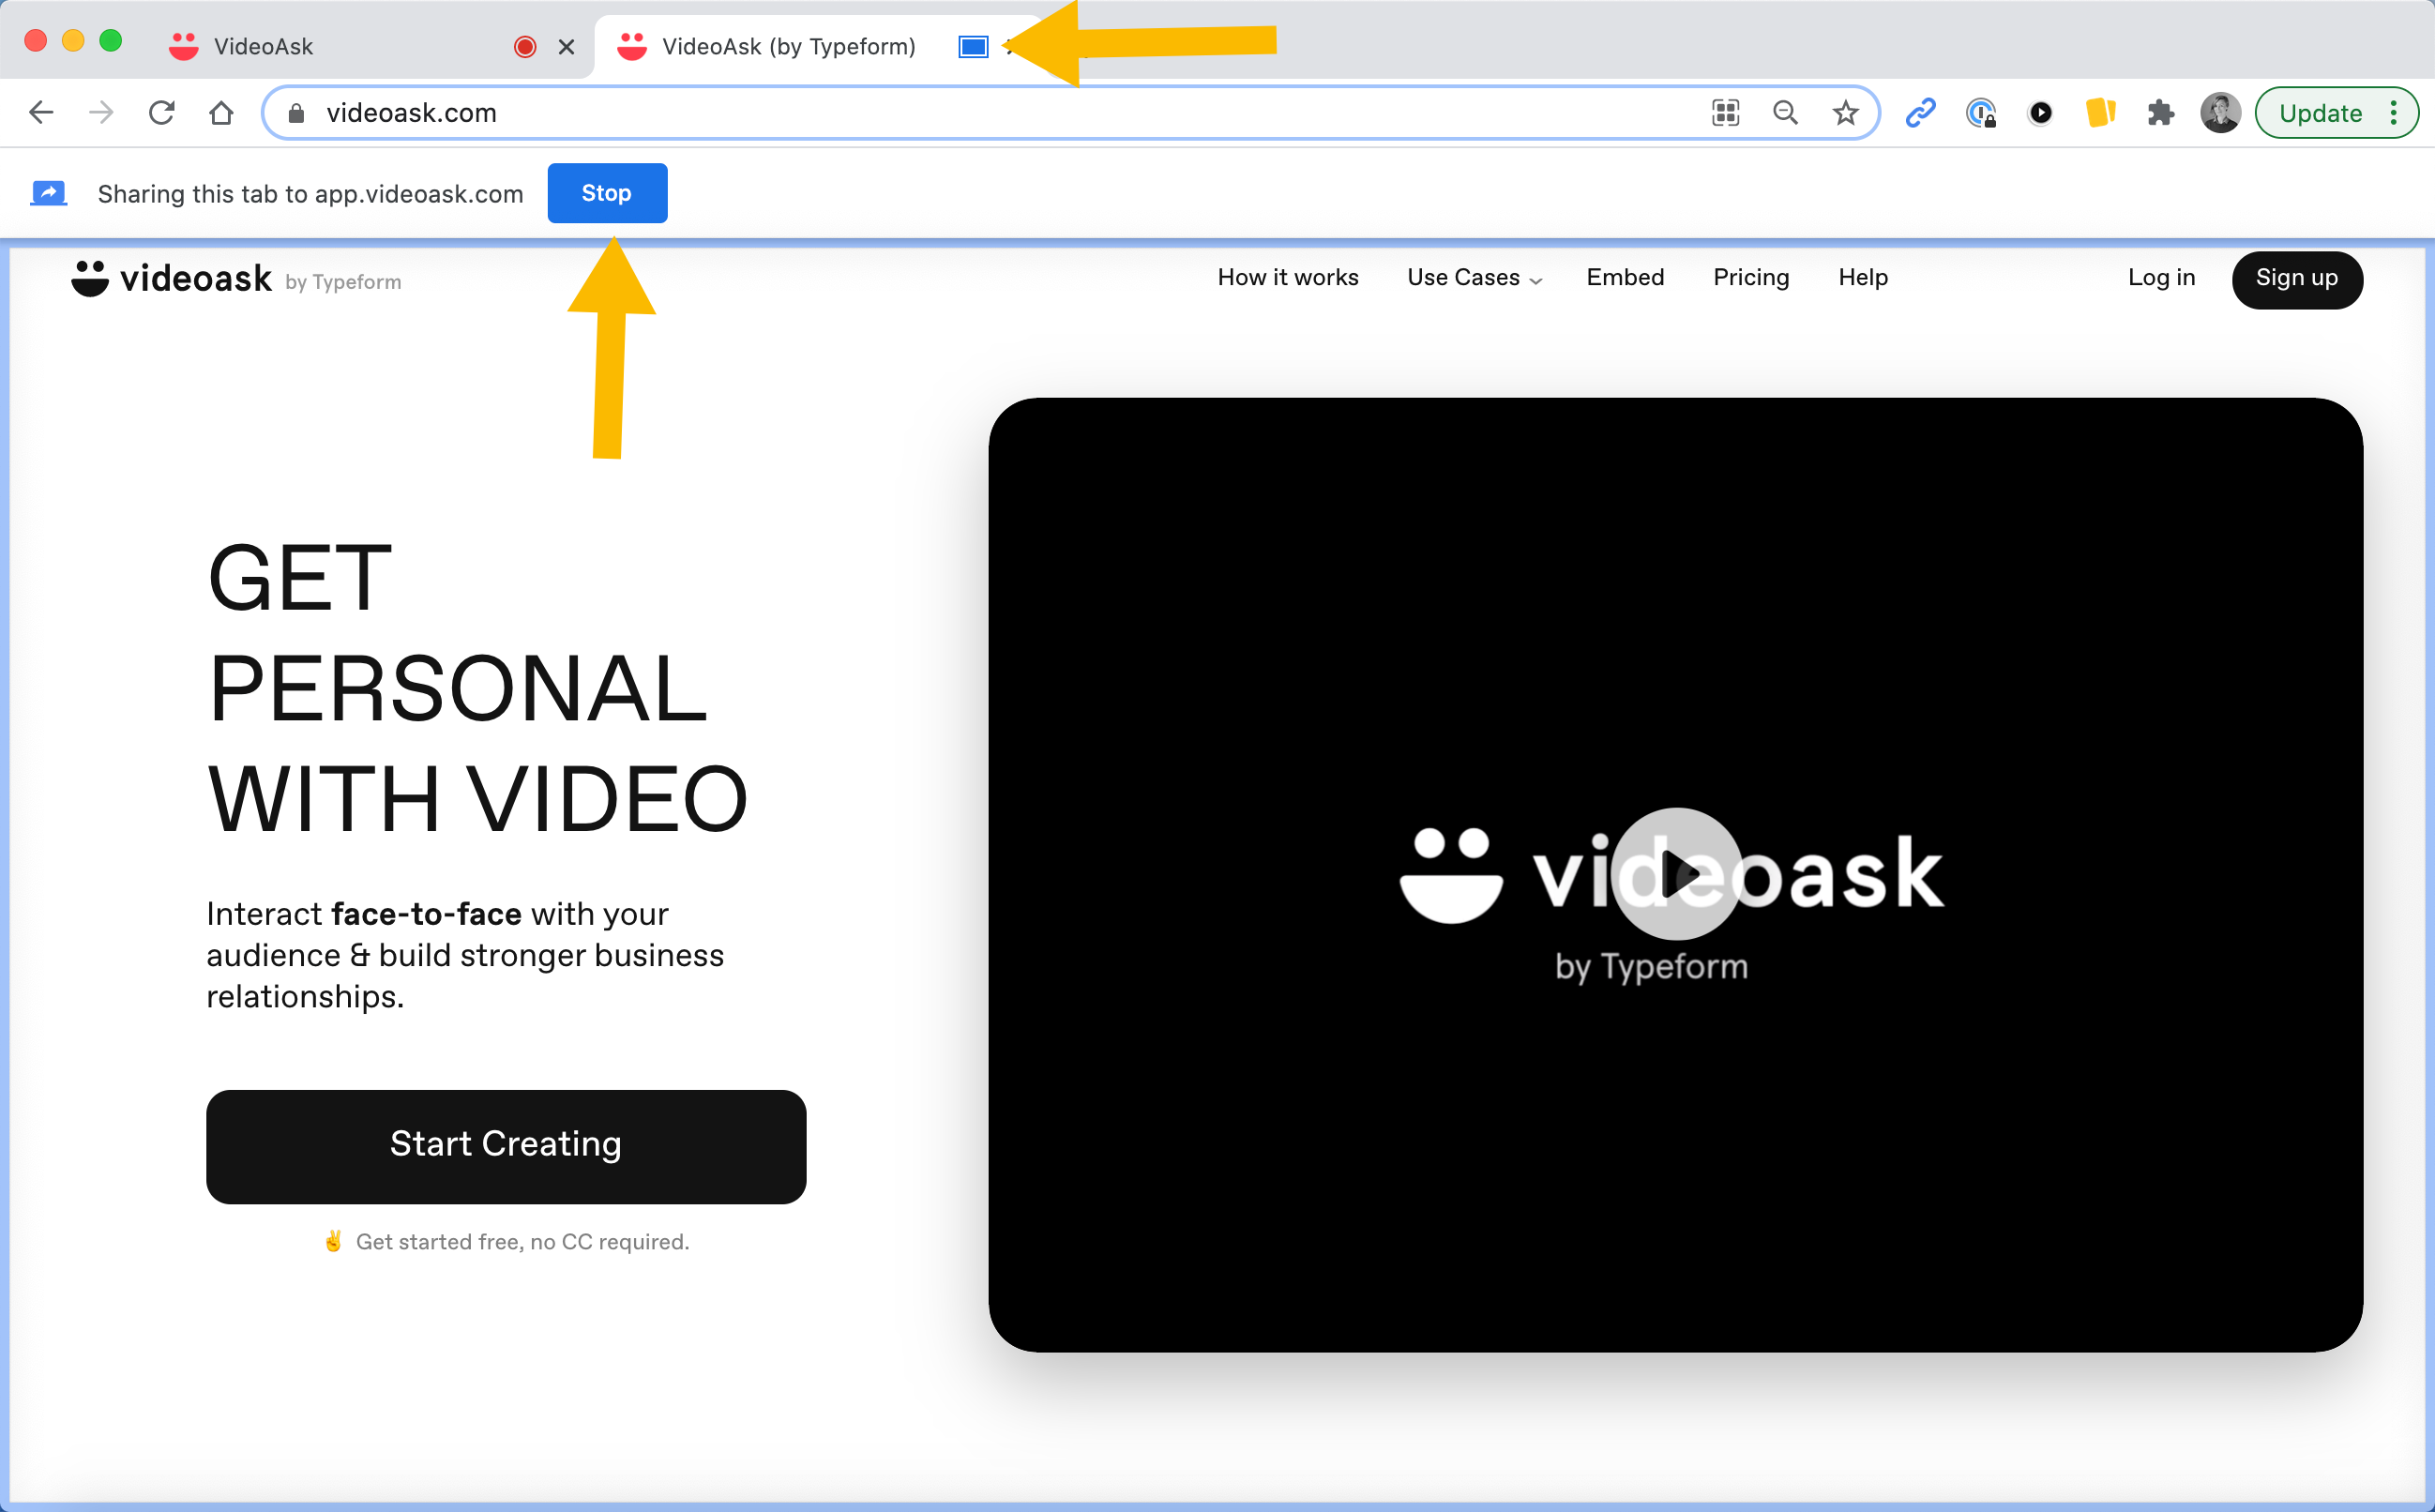The height and width of the screenshot is (1512, 2435).
Task: Open the yellow cards extension
Action: coord(2100,113)
